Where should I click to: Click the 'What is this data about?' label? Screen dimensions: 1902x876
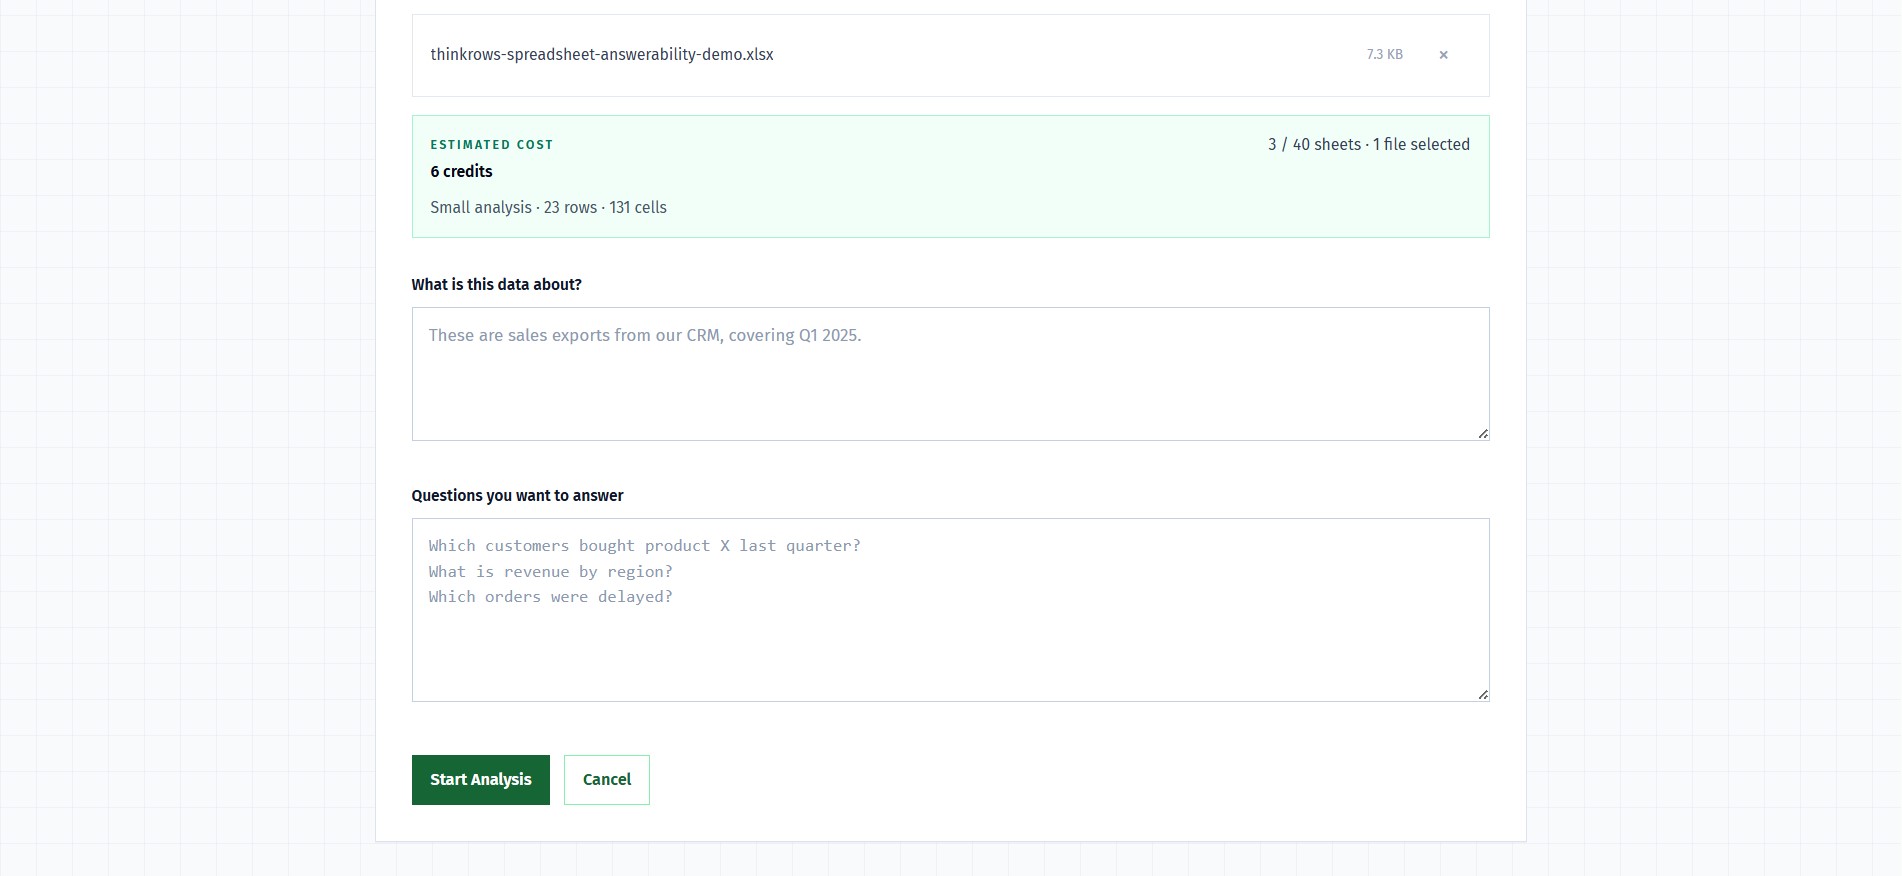coord(497,285)
